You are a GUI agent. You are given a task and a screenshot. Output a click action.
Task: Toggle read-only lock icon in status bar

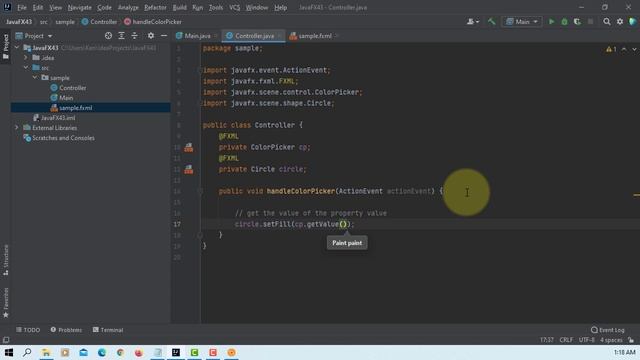(x=631, y=340)
